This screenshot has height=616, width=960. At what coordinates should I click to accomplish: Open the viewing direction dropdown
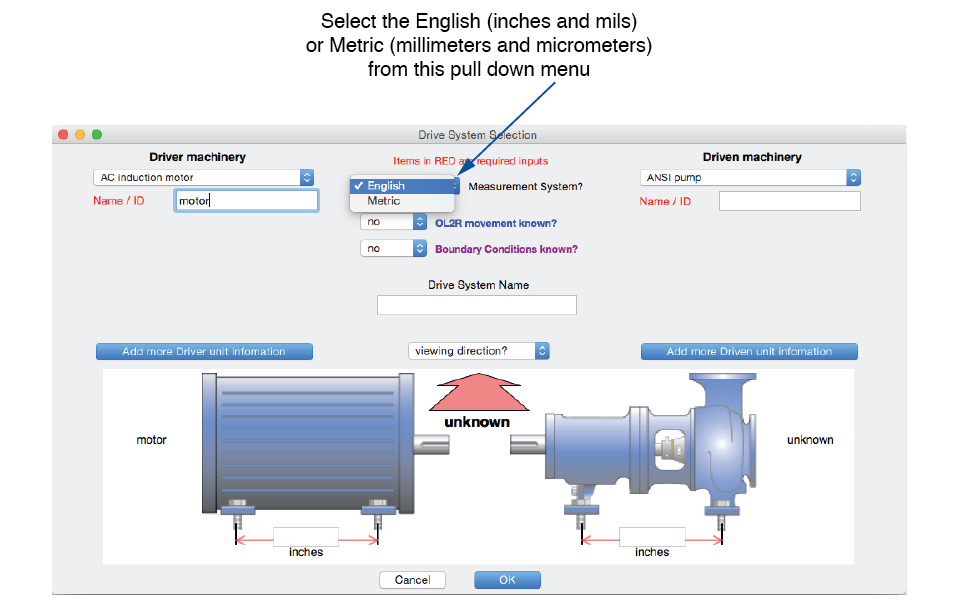tap(478, 351)
